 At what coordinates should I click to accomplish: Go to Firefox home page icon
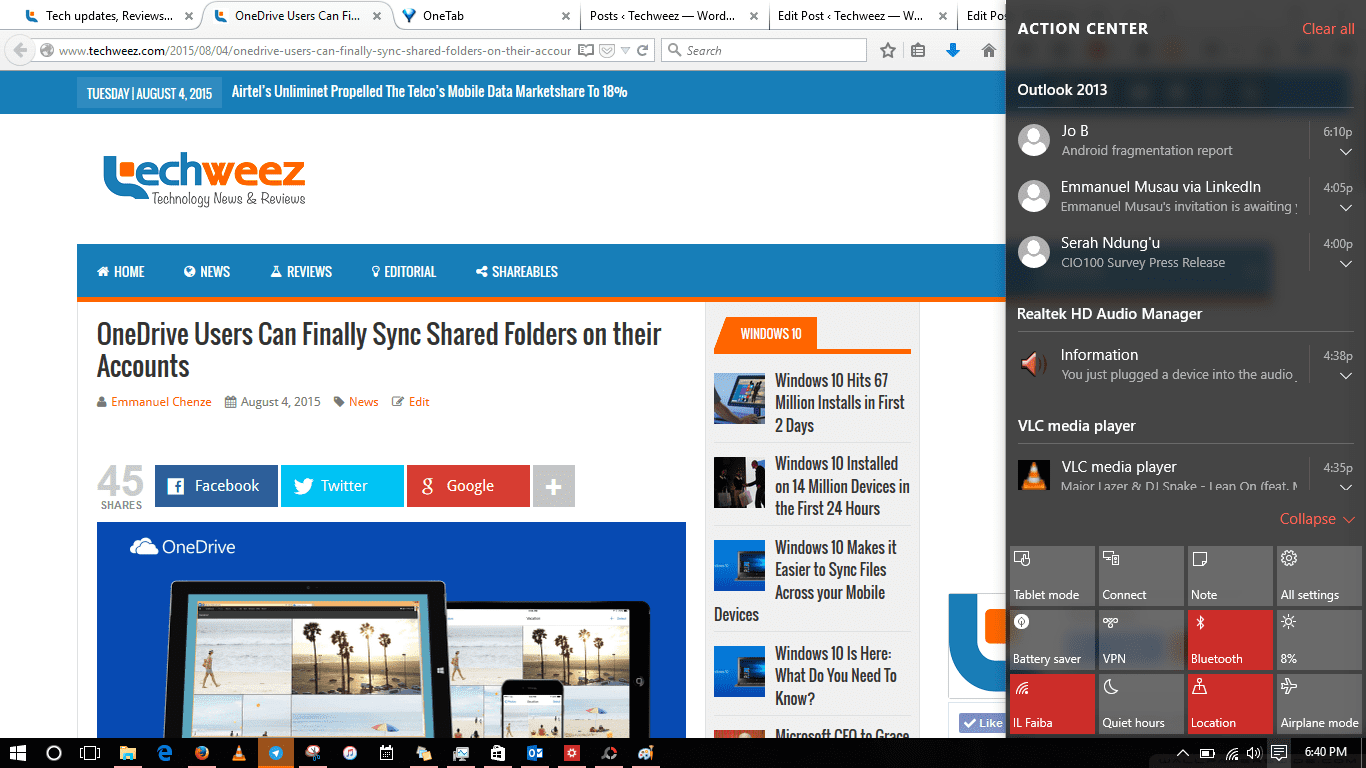pyautogui.click(x=989, y=50)
